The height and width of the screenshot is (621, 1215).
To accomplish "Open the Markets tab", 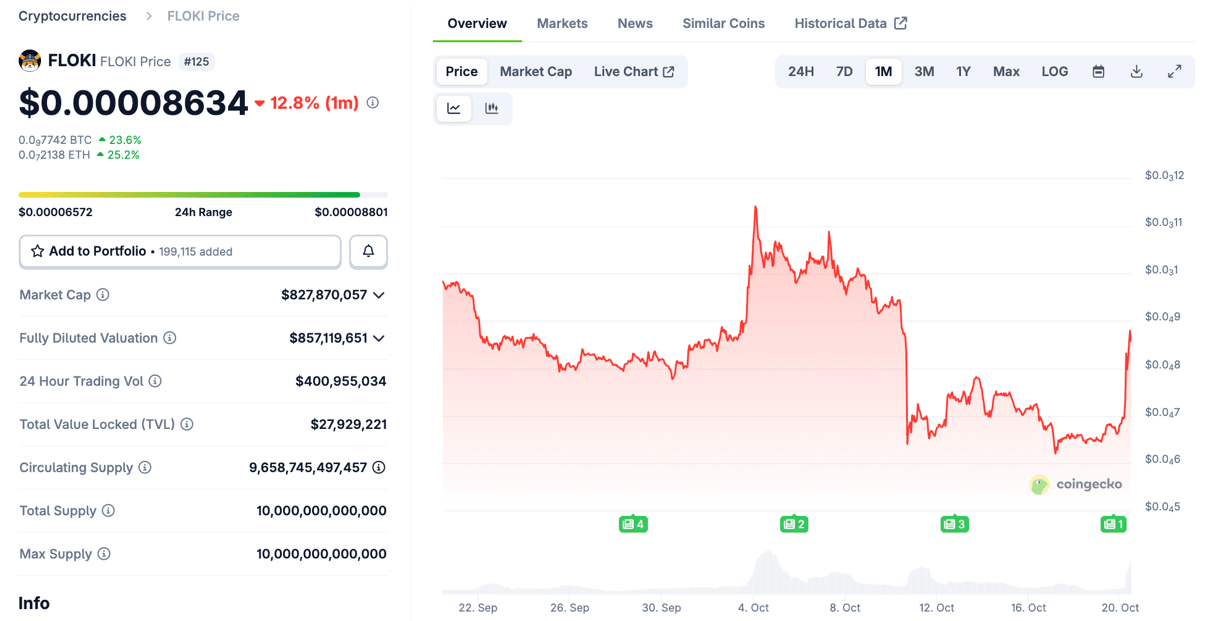I will pyautogui.click(x=562, y=23).
